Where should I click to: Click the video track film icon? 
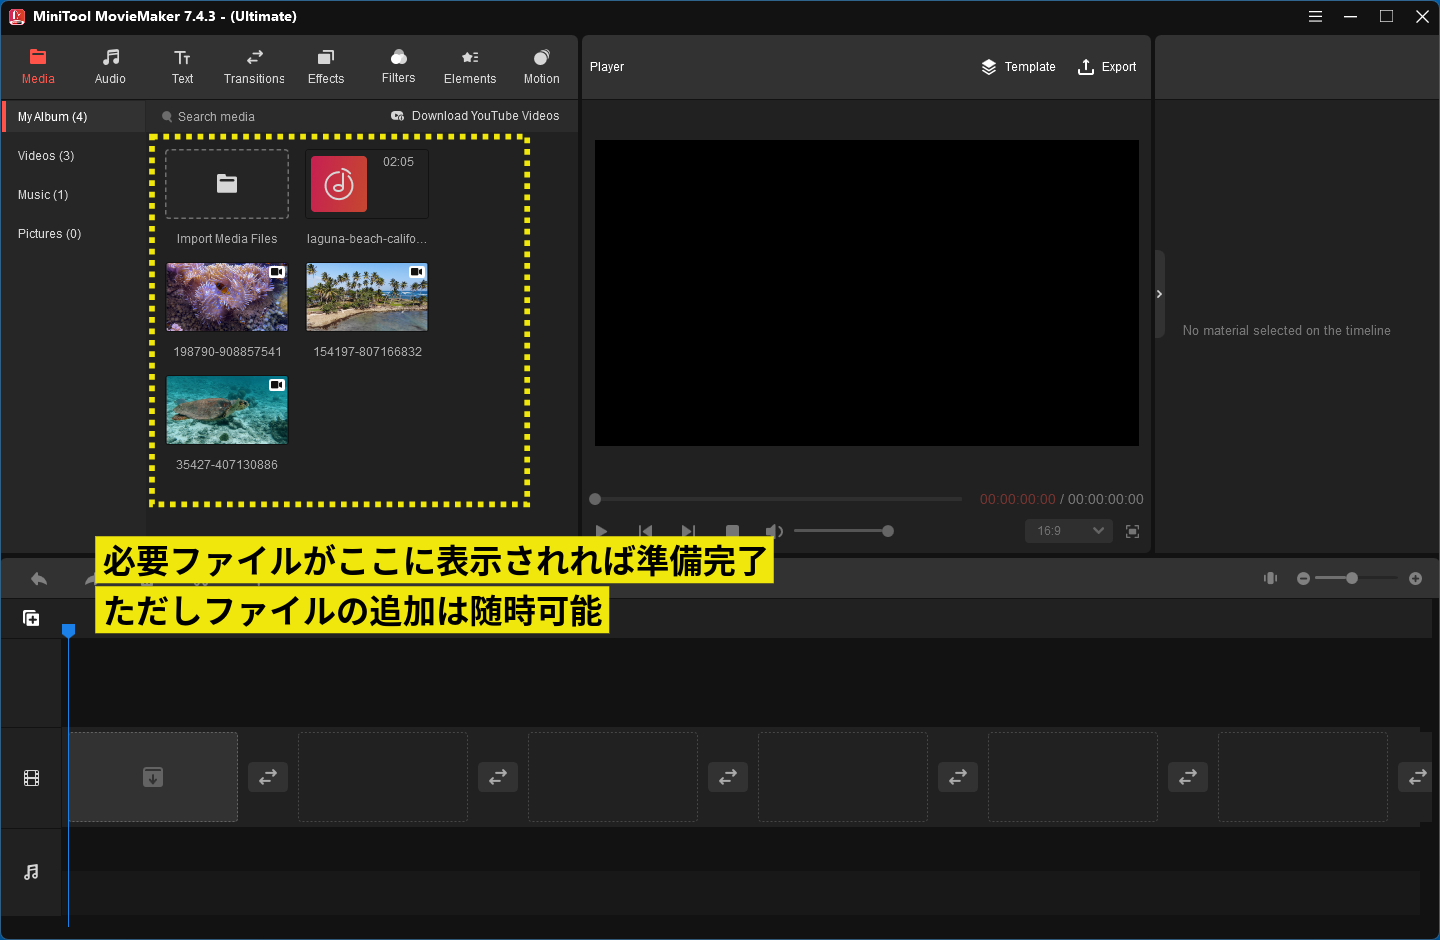coord(31,778)
